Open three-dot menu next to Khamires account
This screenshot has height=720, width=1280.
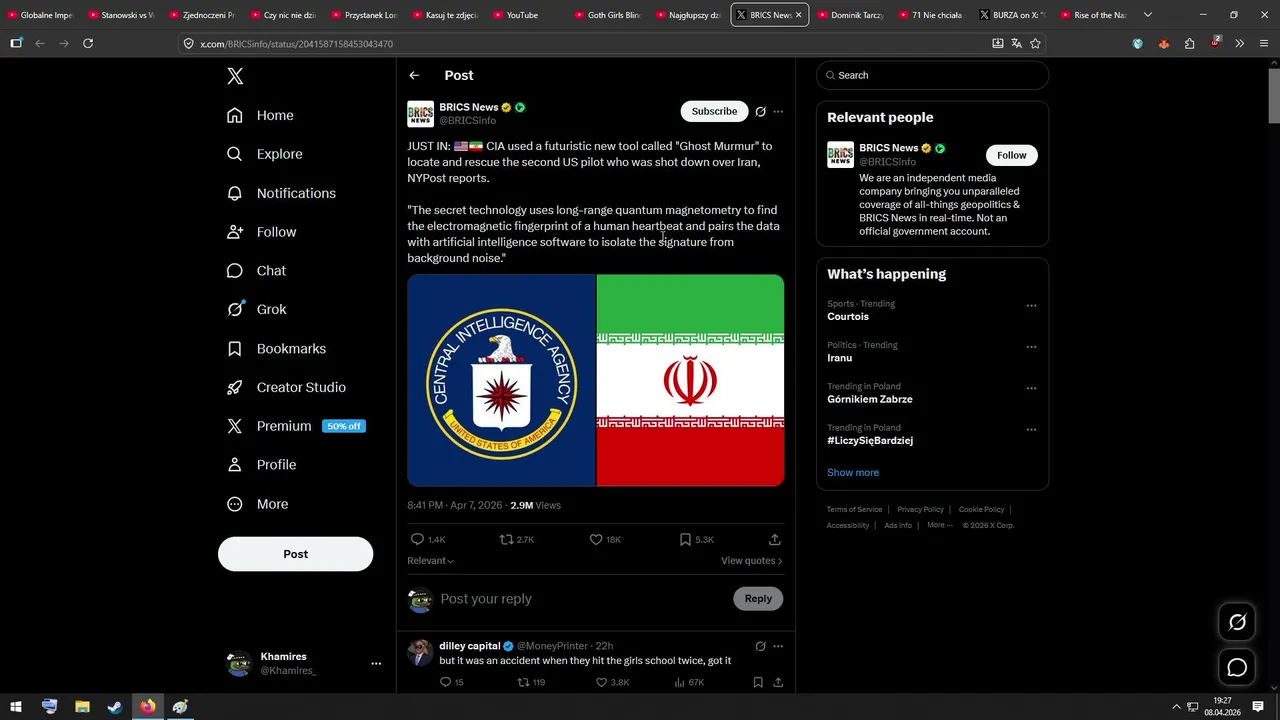pos(376,663)
